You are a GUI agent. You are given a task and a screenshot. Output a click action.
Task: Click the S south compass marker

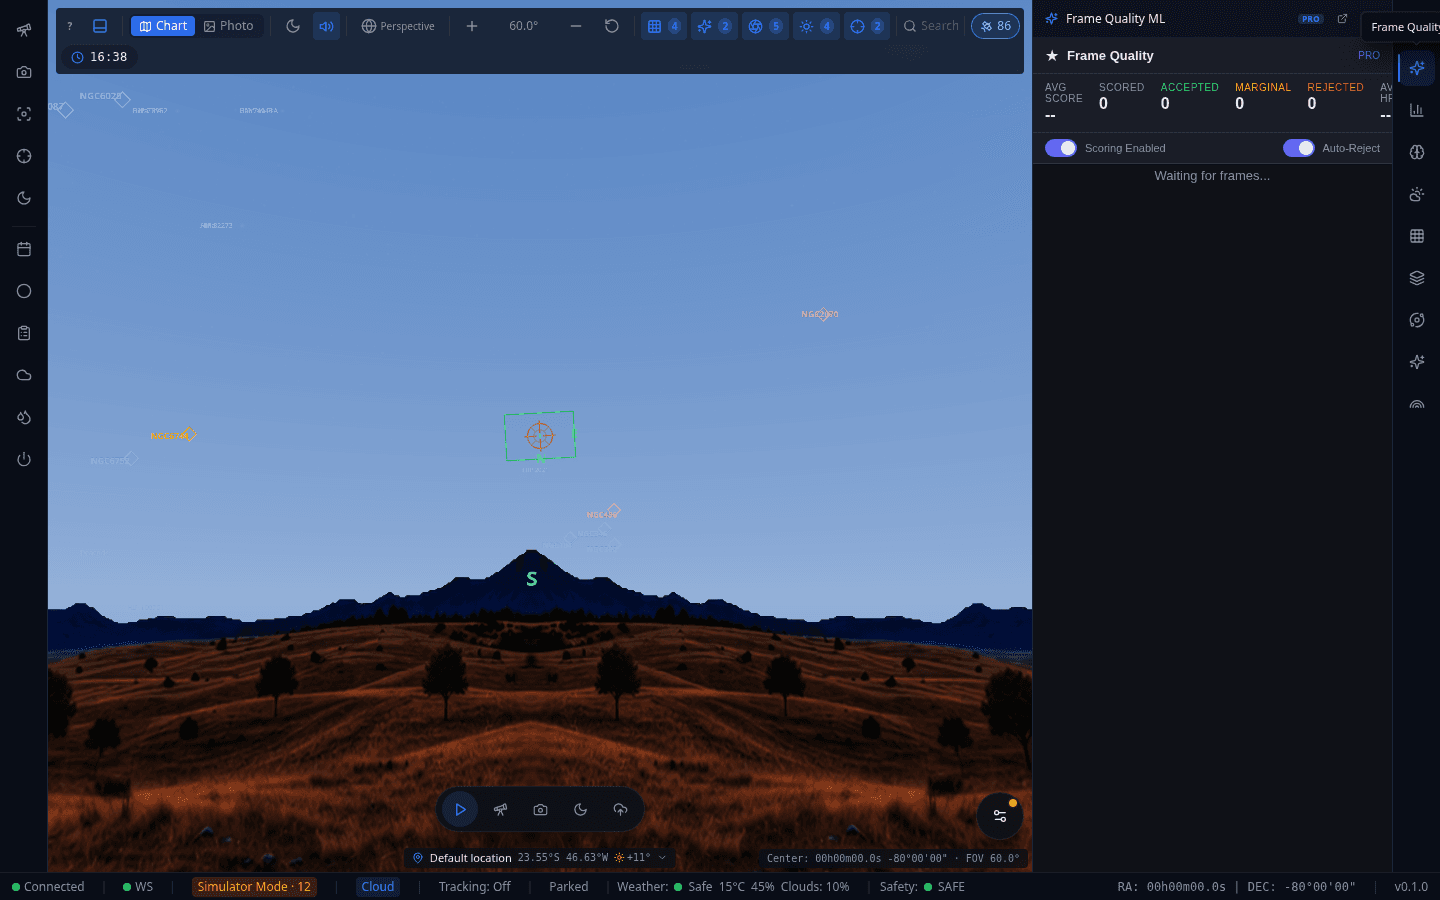tap(532, 579)
